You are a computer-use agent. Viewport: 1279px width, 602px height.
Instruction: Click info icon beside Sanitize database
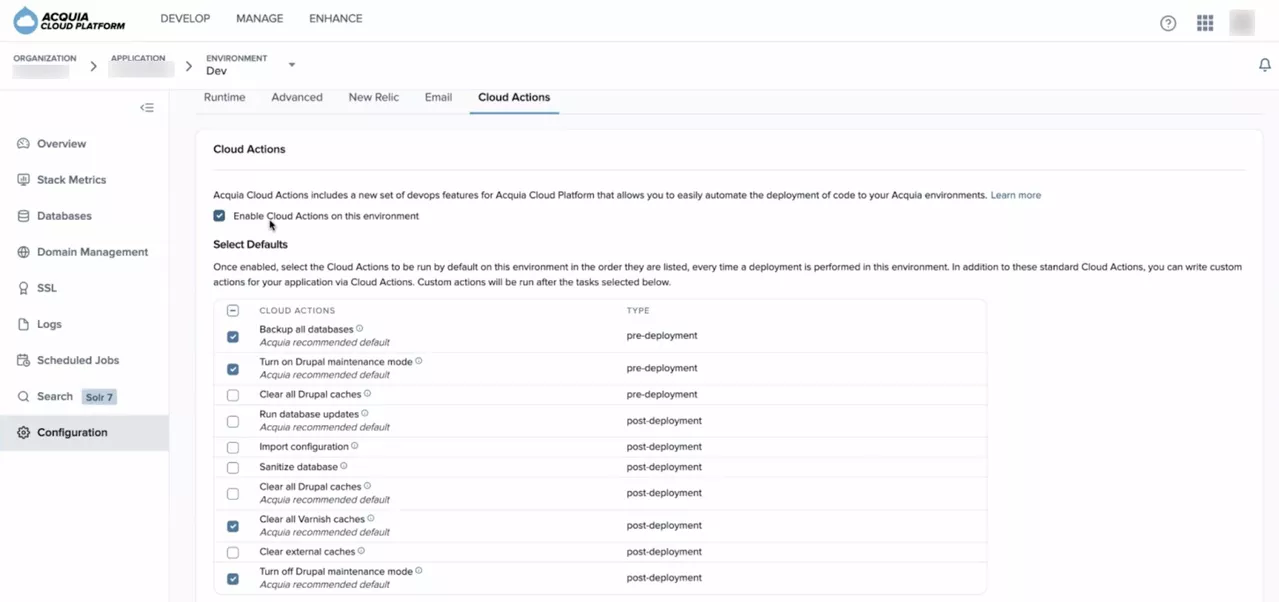(344, 466)
